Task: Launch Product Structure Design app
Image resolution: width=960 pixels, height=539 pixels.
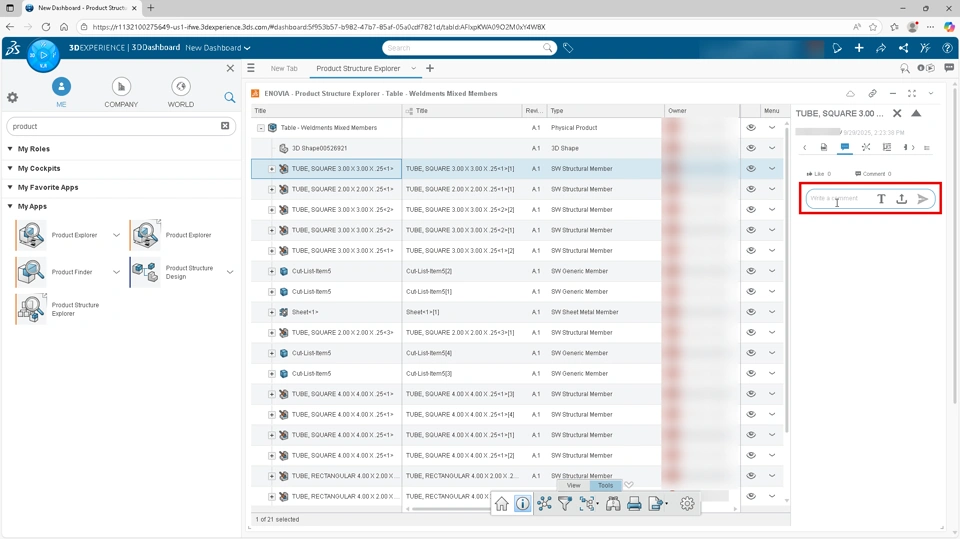Action: [144, 272]
